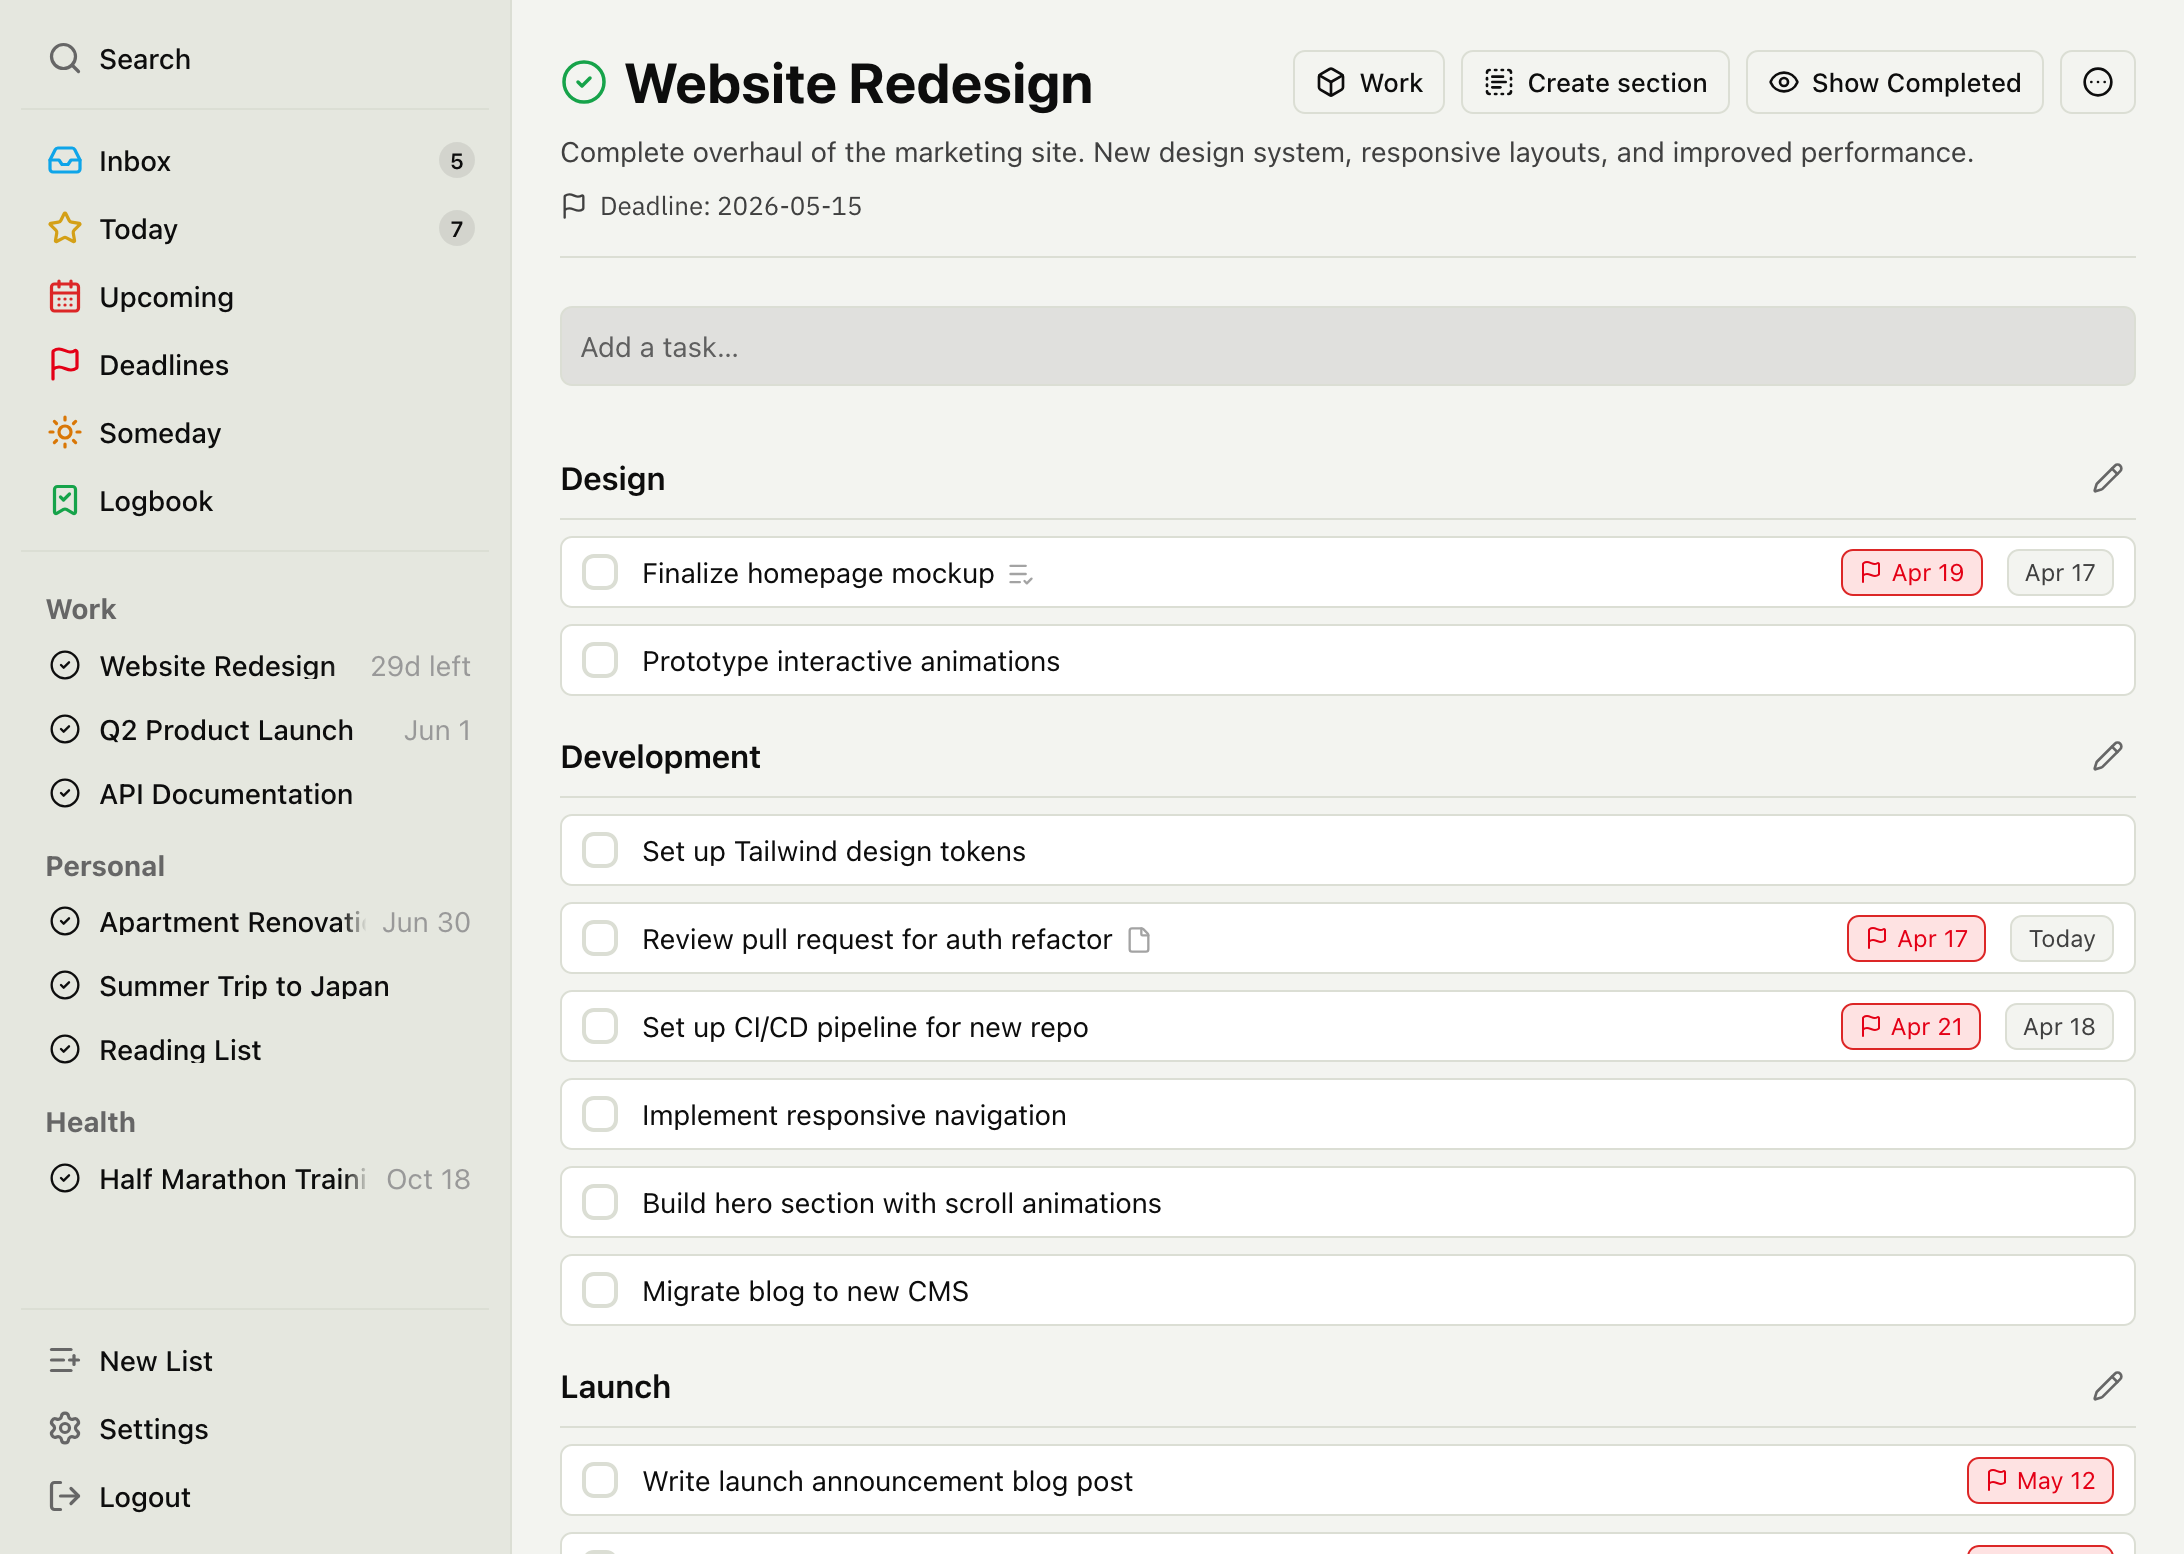Click the Search magnifier icon
This screenshot has height=1554, width=2184.
tap(65, 59)
